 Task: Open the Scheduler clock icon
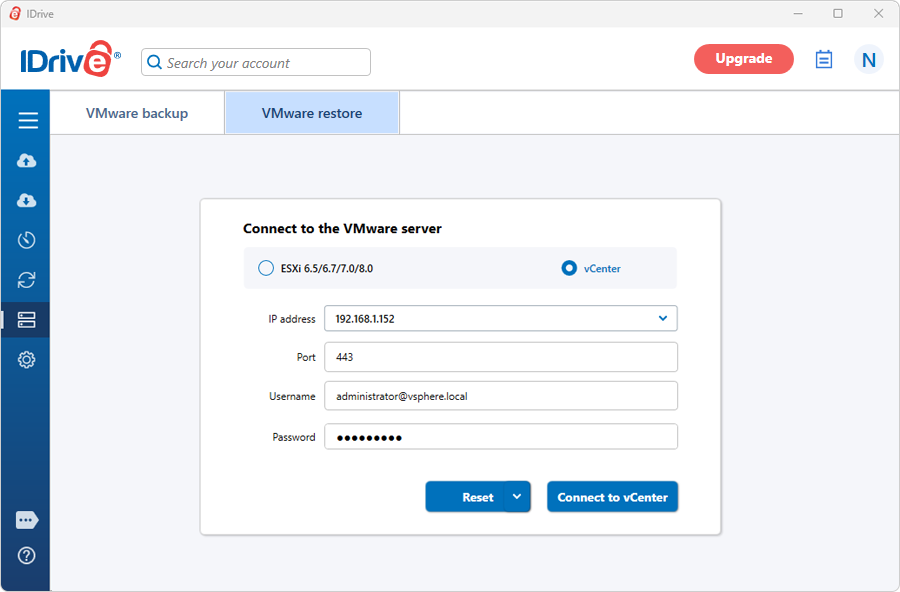tap(26, 240)
